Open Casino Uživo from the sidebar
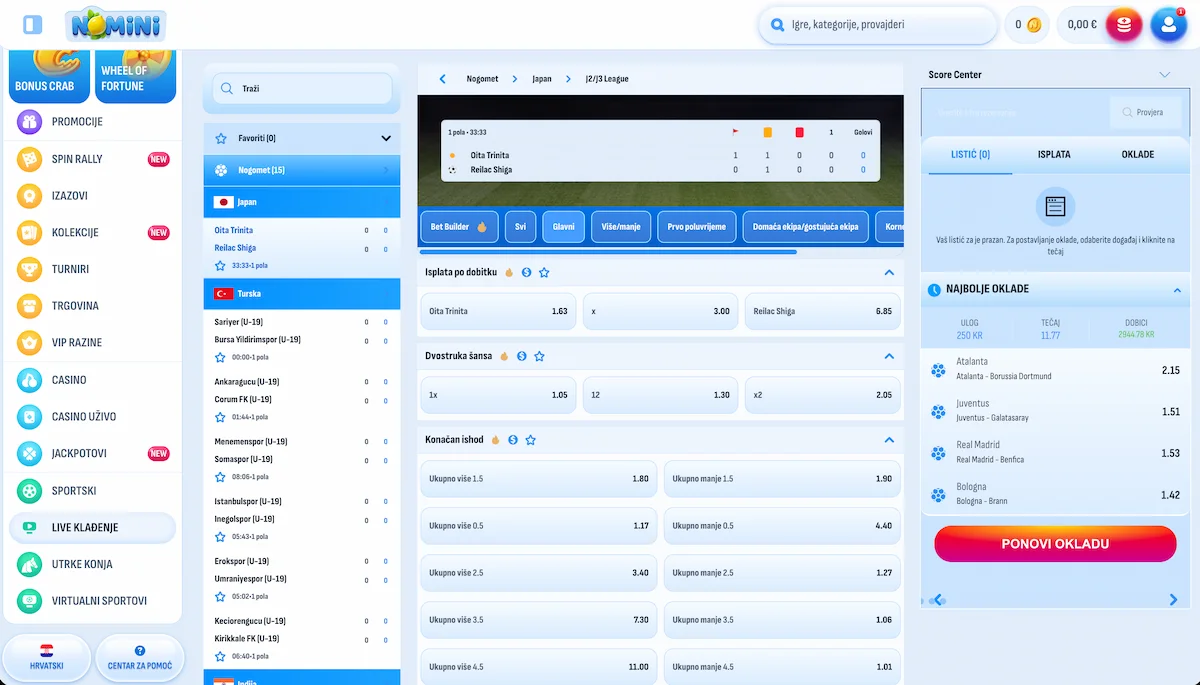 point(84,416)
